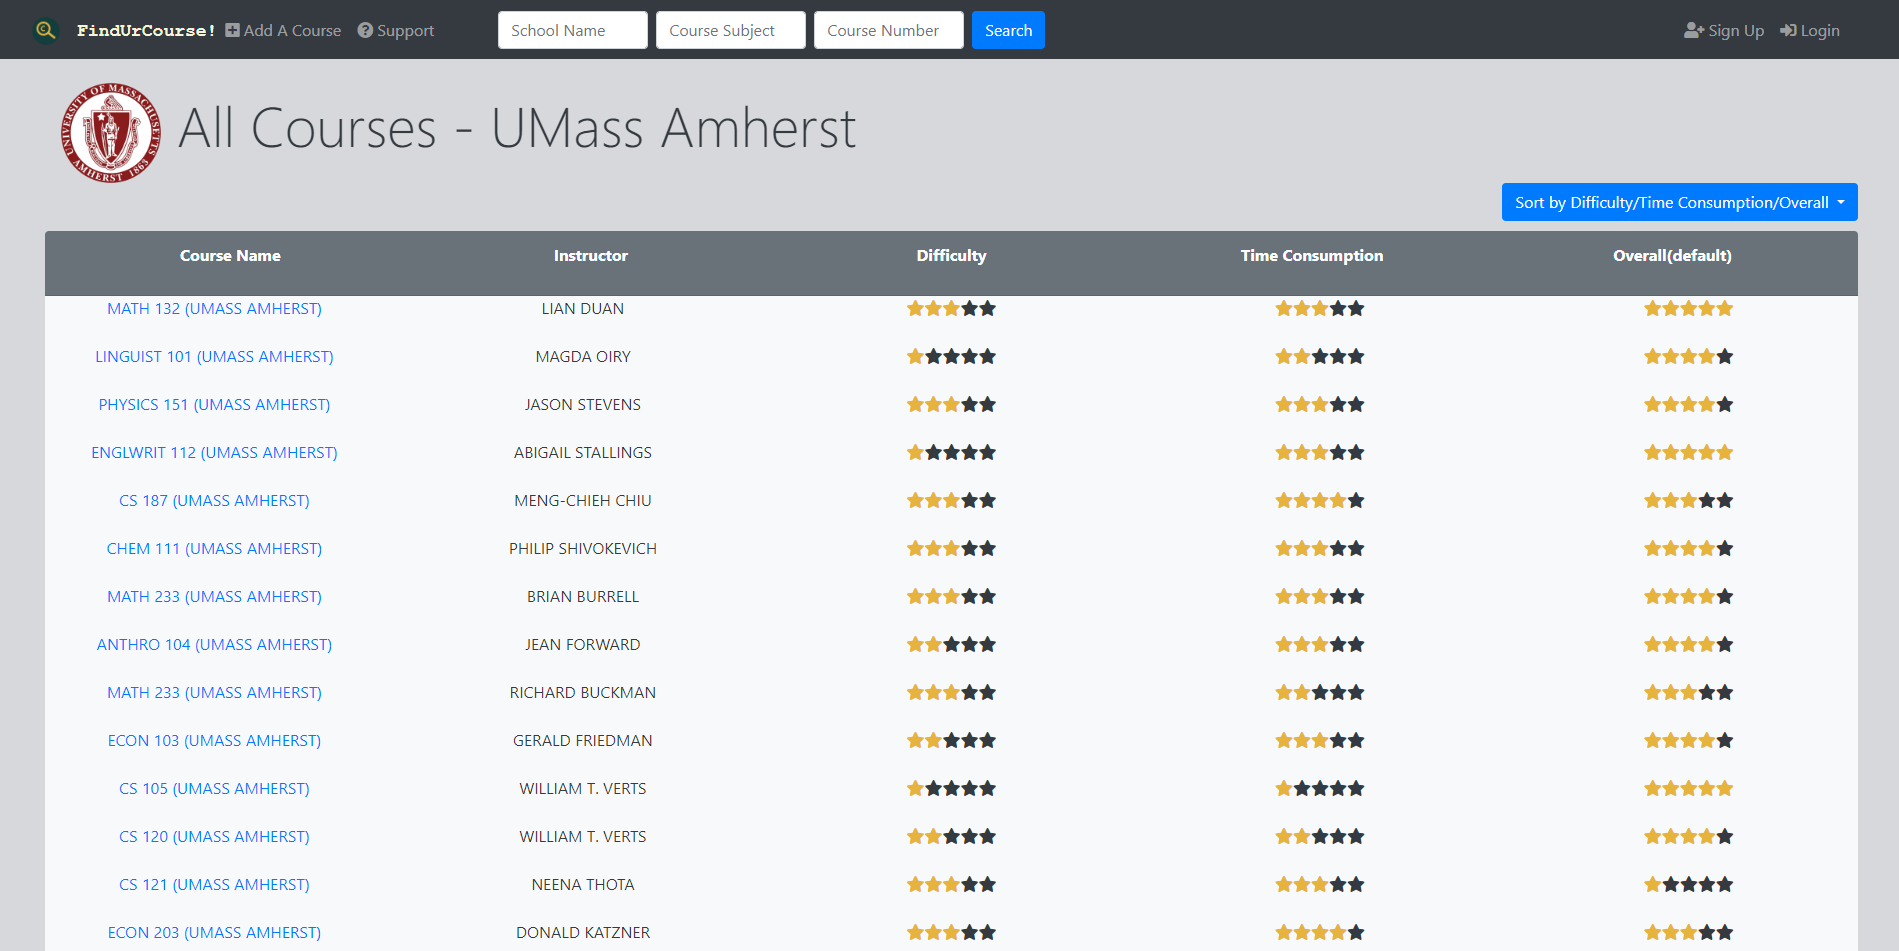Click instructor name BRIAN BURRELL
The height and width of the screenshot is (951, 1899).
coord(583,597)
